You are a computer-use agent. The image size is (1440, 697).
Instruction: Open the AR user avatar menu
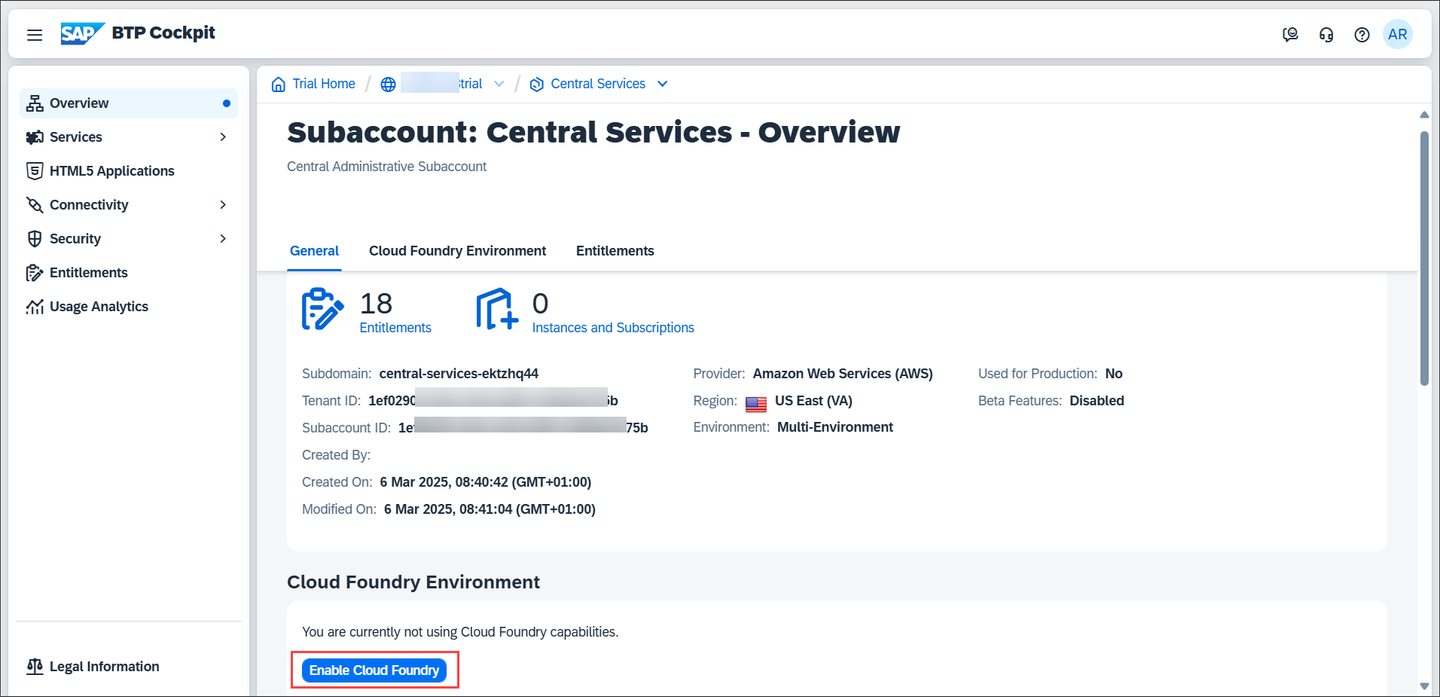pos(1398,34)
